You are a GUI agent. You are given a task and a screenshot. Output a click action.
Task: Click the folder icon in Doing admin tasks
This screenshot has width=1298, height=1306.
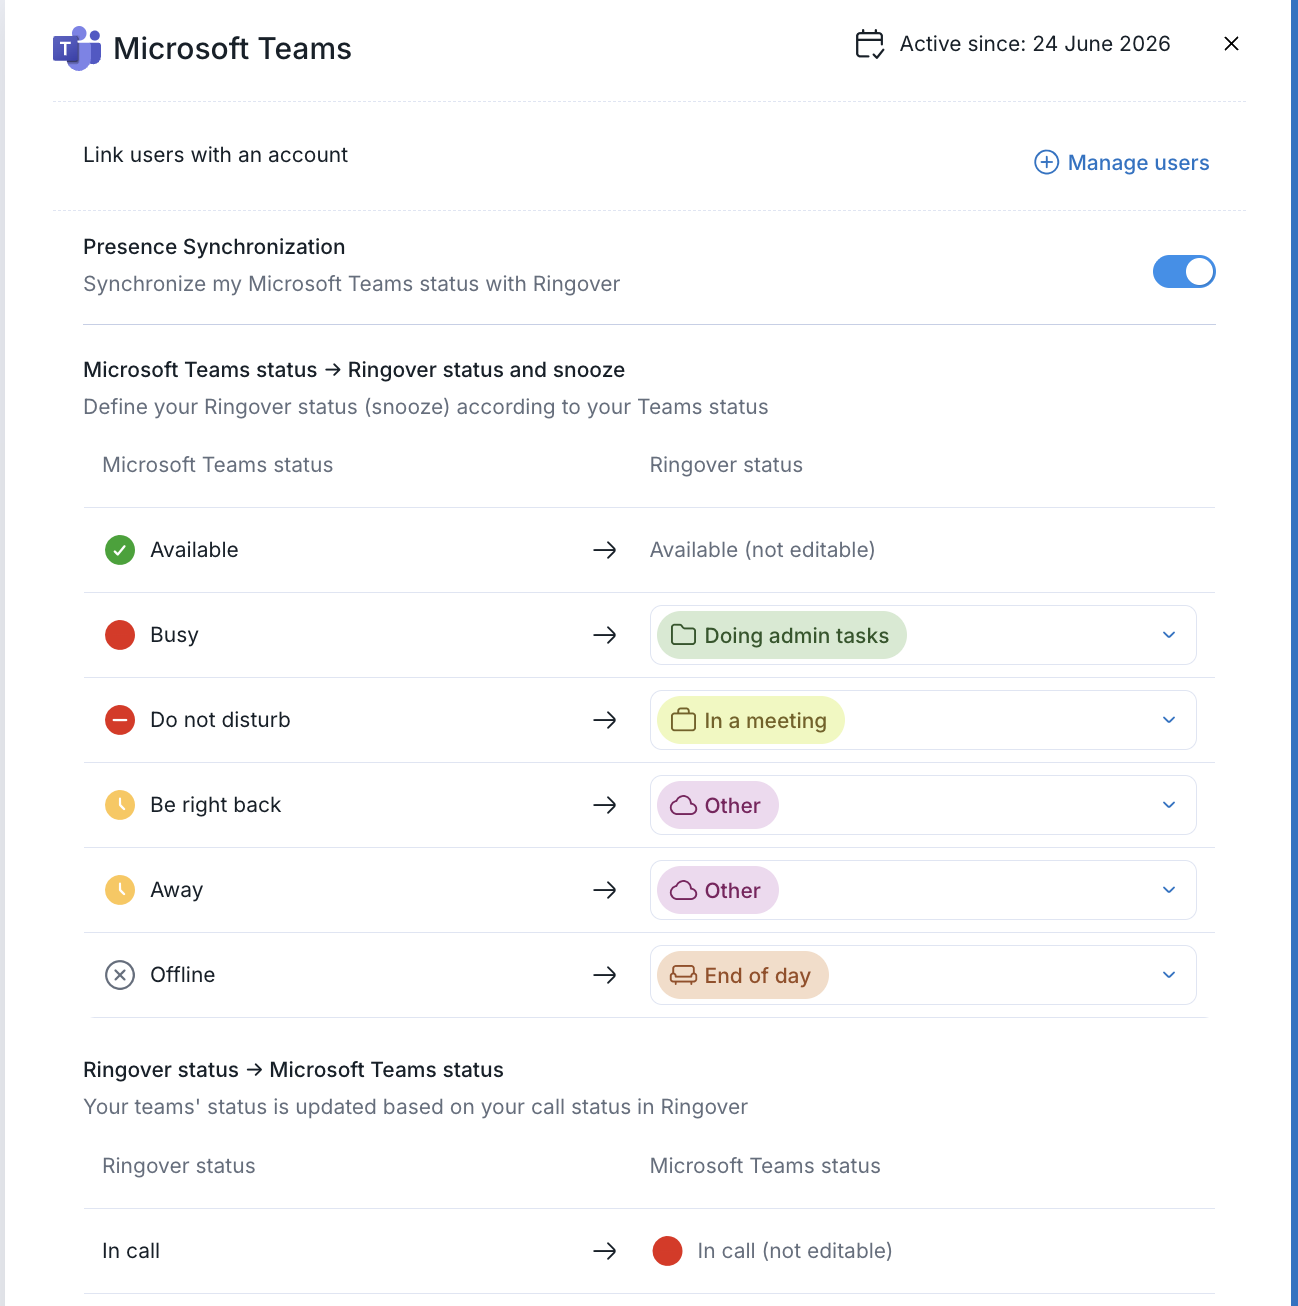684,635
